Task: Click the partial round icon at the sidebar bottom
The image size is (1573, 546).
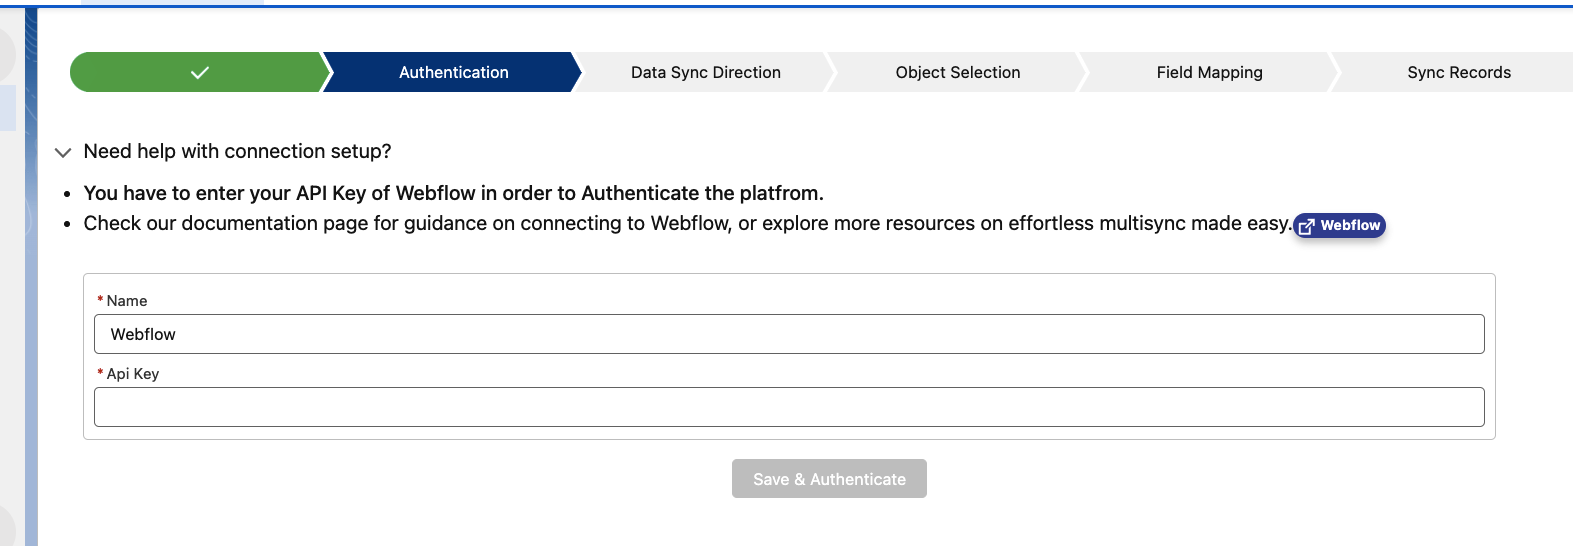Action: [7, 524]
